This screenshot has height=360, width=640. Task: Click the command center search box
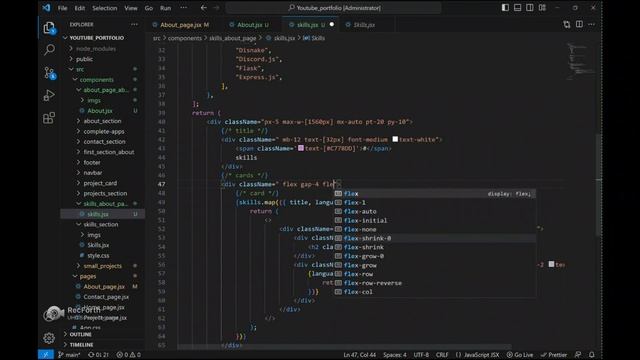333,8
